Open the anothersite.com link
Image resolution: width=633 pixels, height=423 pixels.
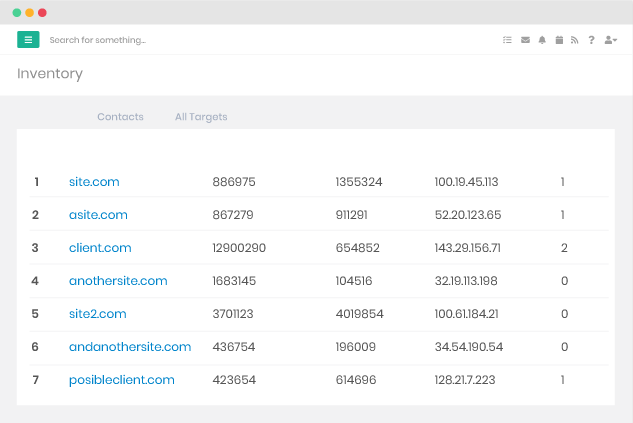[118, 281]
